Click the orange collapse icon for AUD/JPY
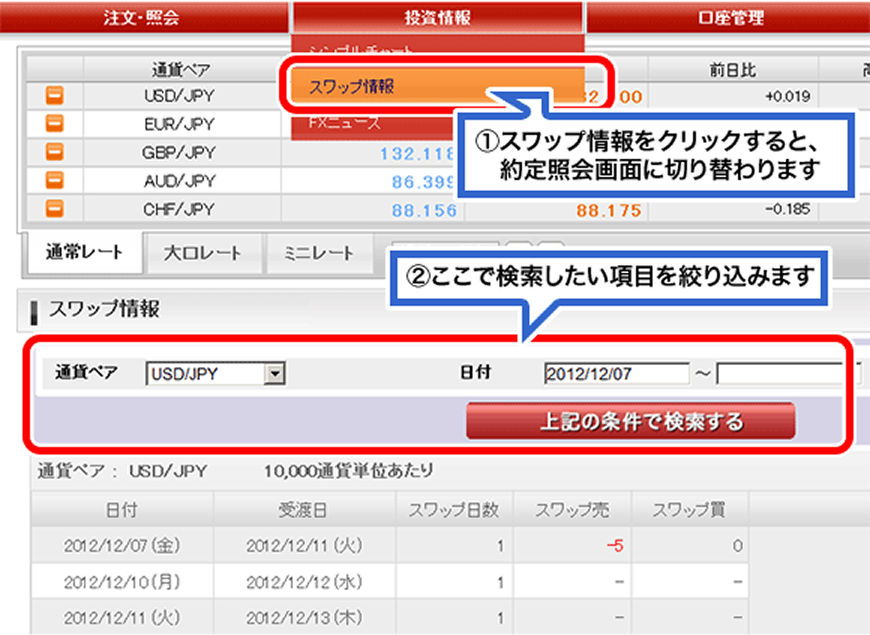Viewport: 870px width, 635px height. pyautogui.click(x=53, y=178)
